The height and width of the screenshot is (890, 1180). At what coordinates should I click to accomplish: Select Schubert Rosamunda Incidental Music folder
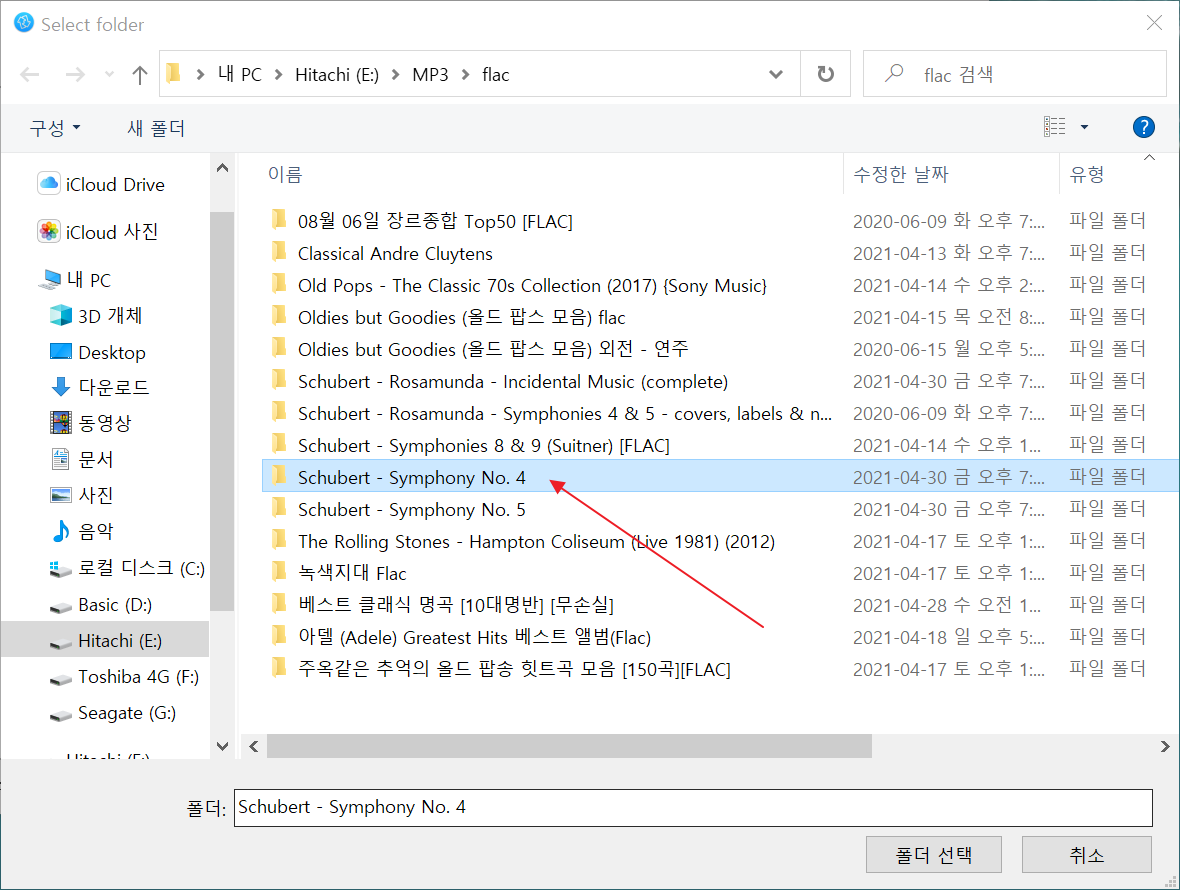[719, 381]
